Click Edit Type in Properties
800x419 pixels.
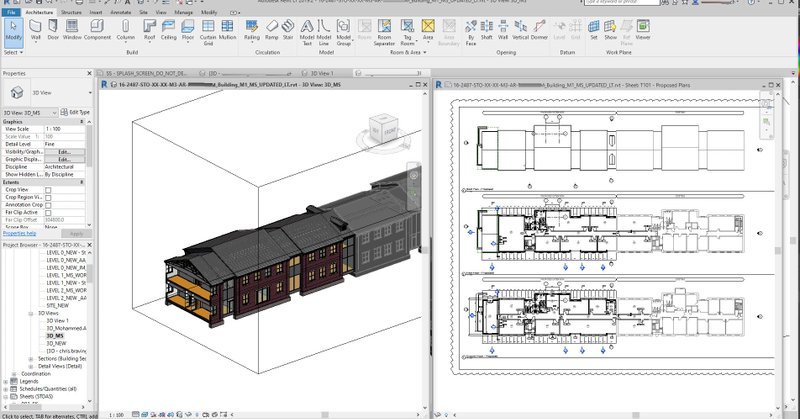pos(75,112)
